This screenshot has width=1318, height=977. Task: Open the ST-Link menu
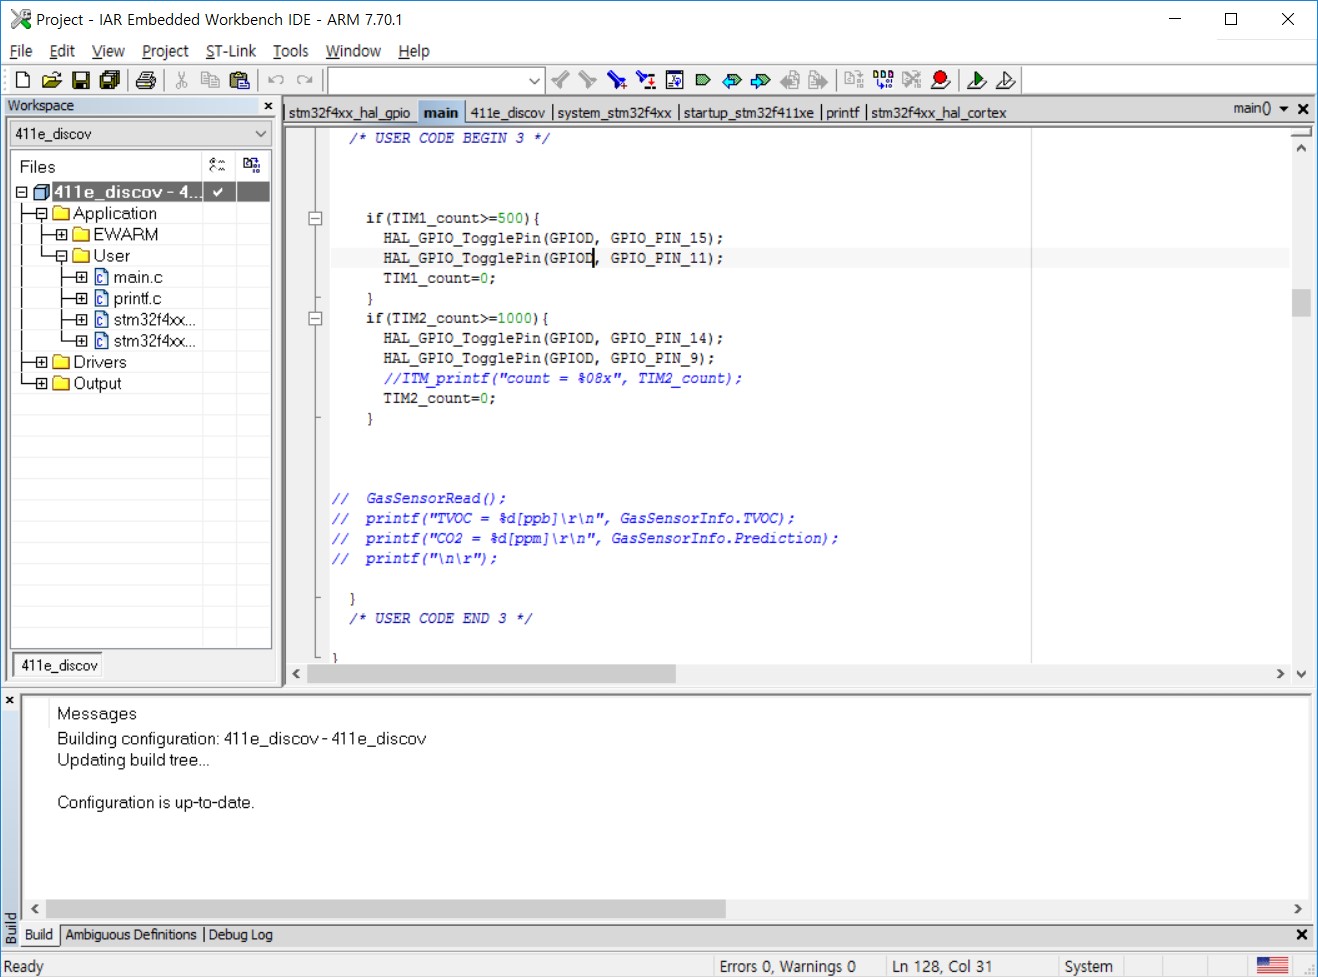(230, 51)
